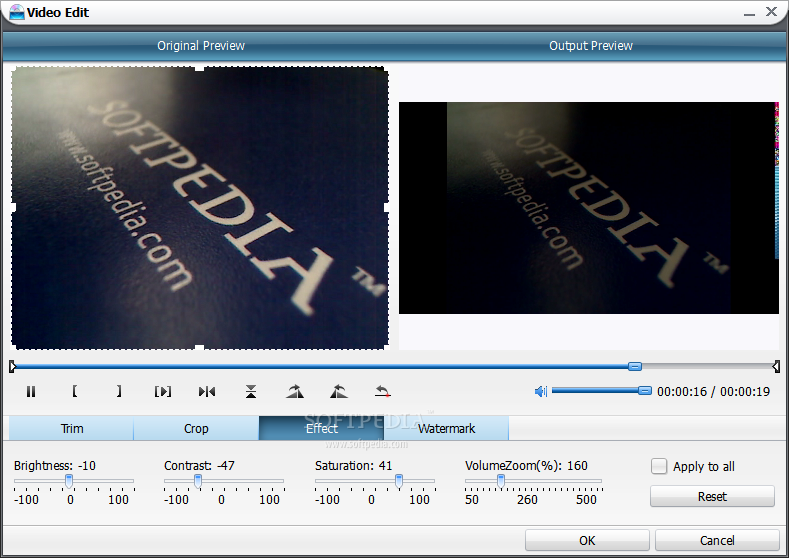Viewport: 789px width, 558px height.
Task: Click the playback position handle on seek bar
Action: pyautogui.click(x=635, y=366)
